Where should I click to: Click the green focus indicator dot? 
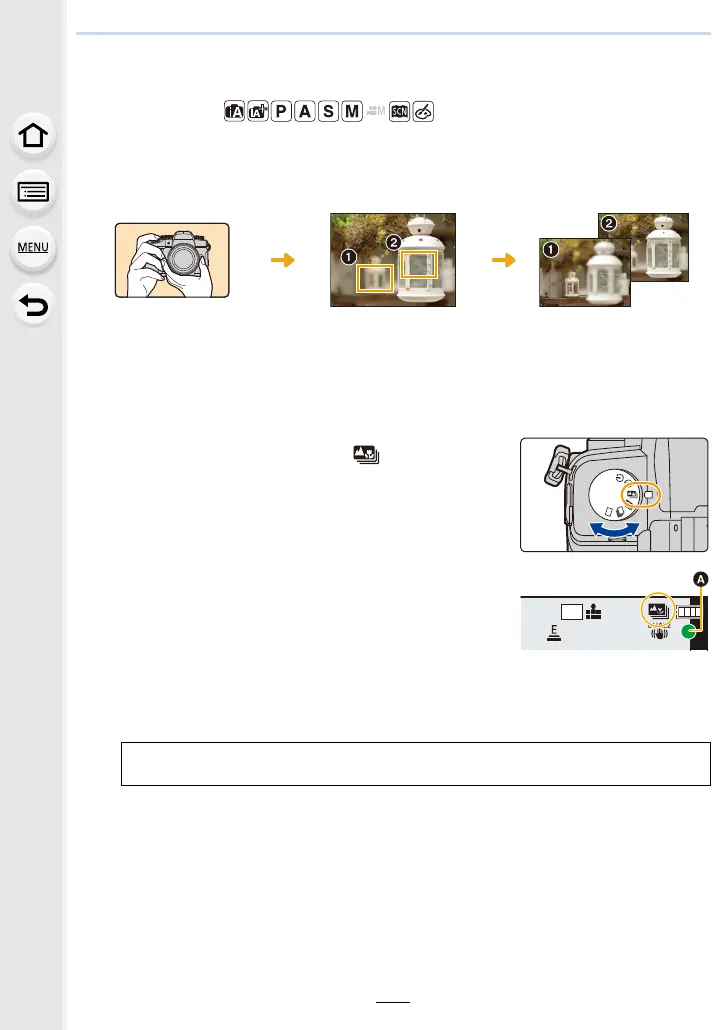tap(689, 632)
